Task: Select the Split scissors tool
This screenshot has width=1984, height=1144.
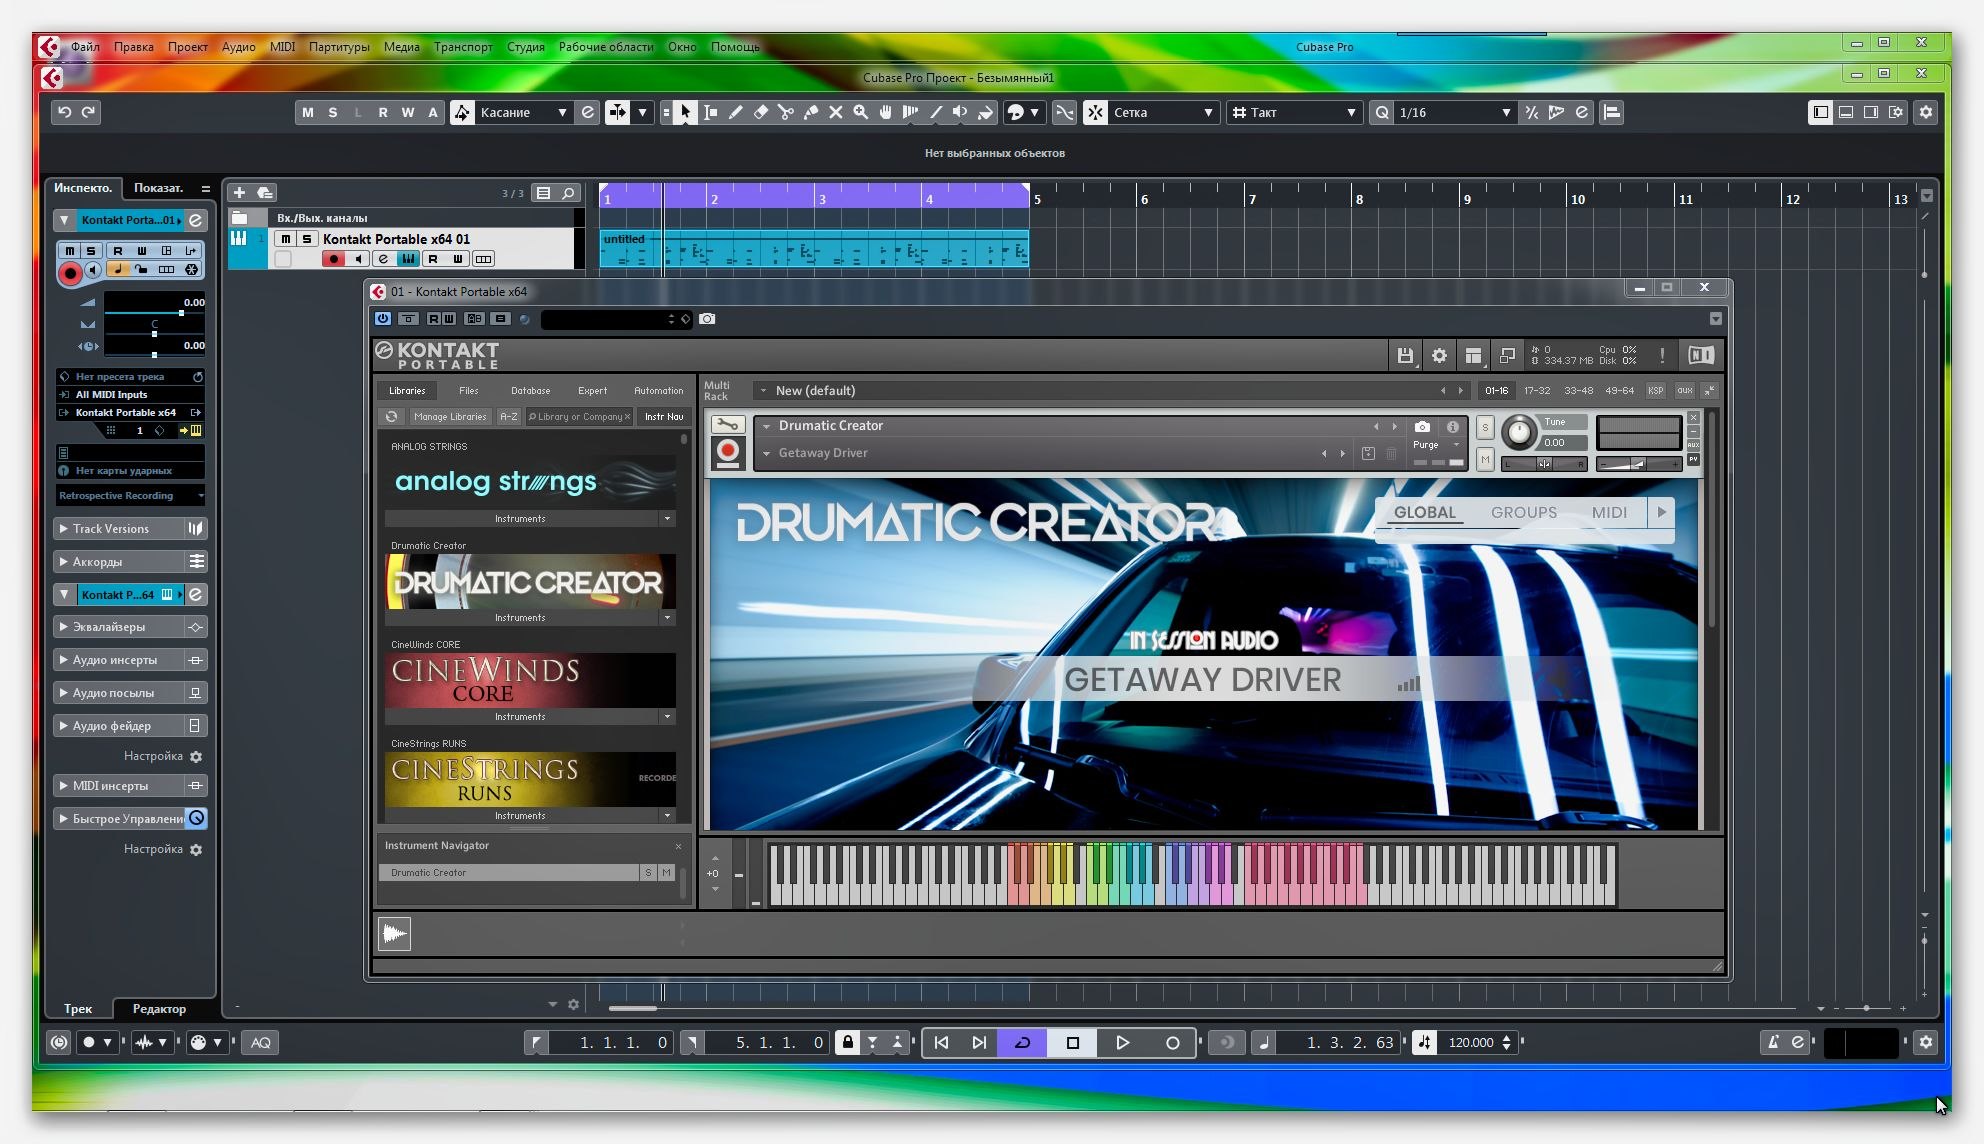Action: pyautogui.click(x=785, y=112)
